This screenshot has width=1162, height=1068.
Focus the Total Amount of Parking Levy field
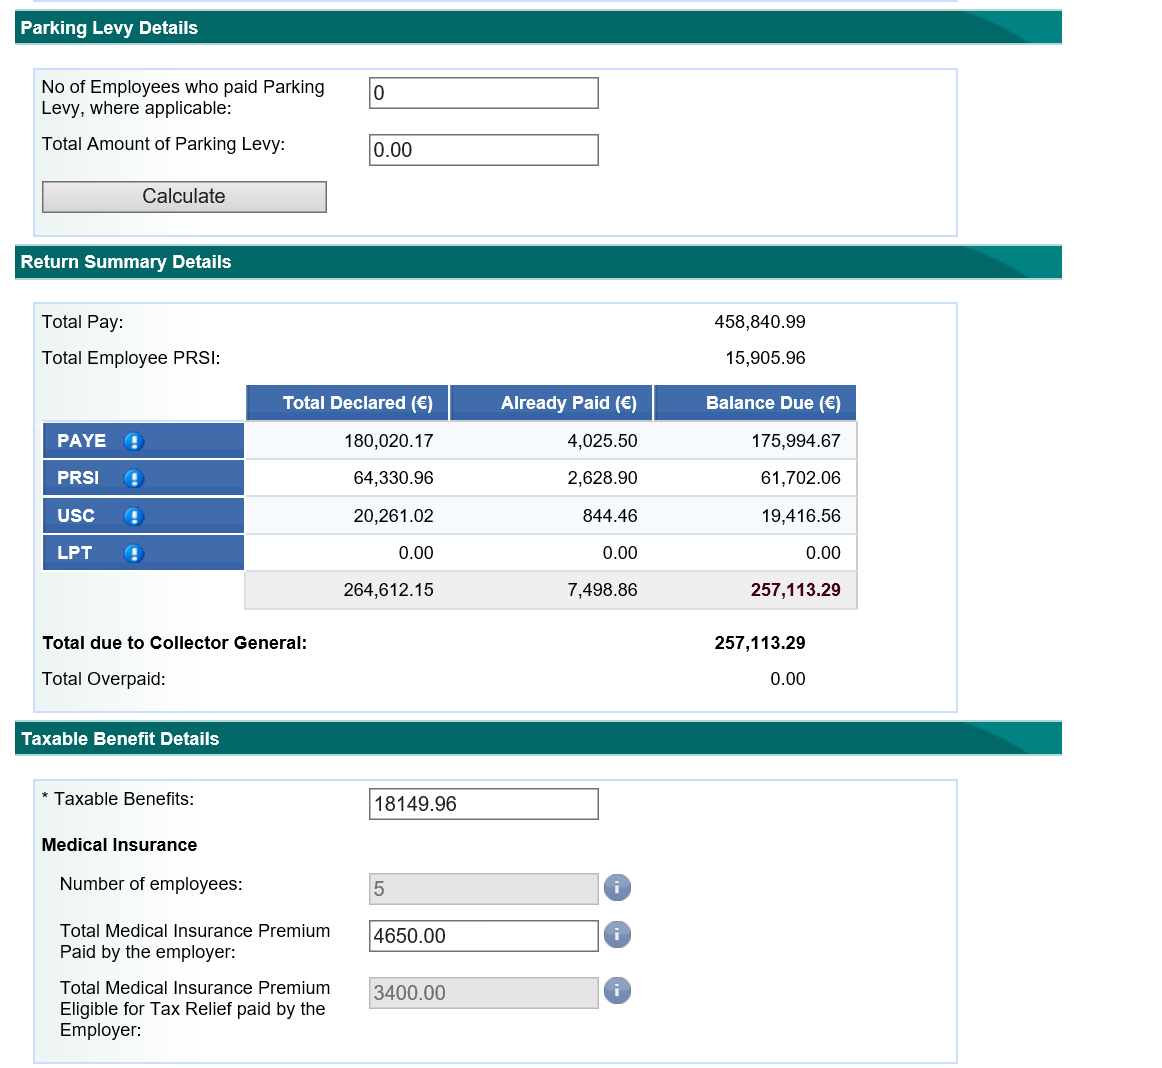pyautogui.click(x=483, y=150)
